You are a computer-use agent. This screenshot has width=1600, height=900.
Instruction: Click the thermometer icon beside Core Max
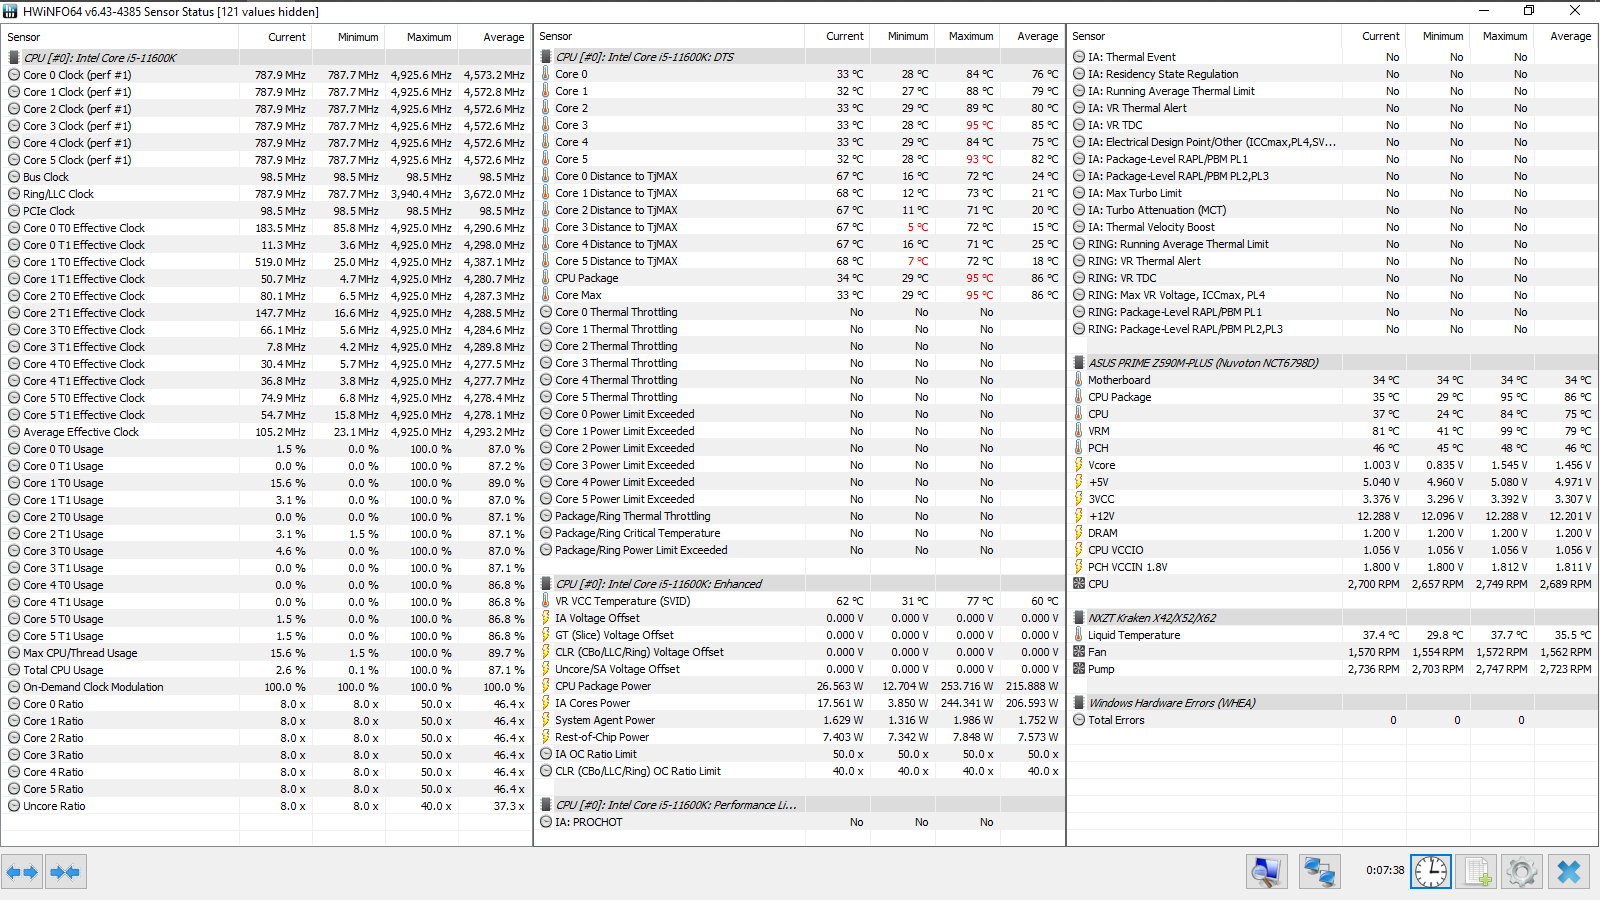click(x=546, y=295)
